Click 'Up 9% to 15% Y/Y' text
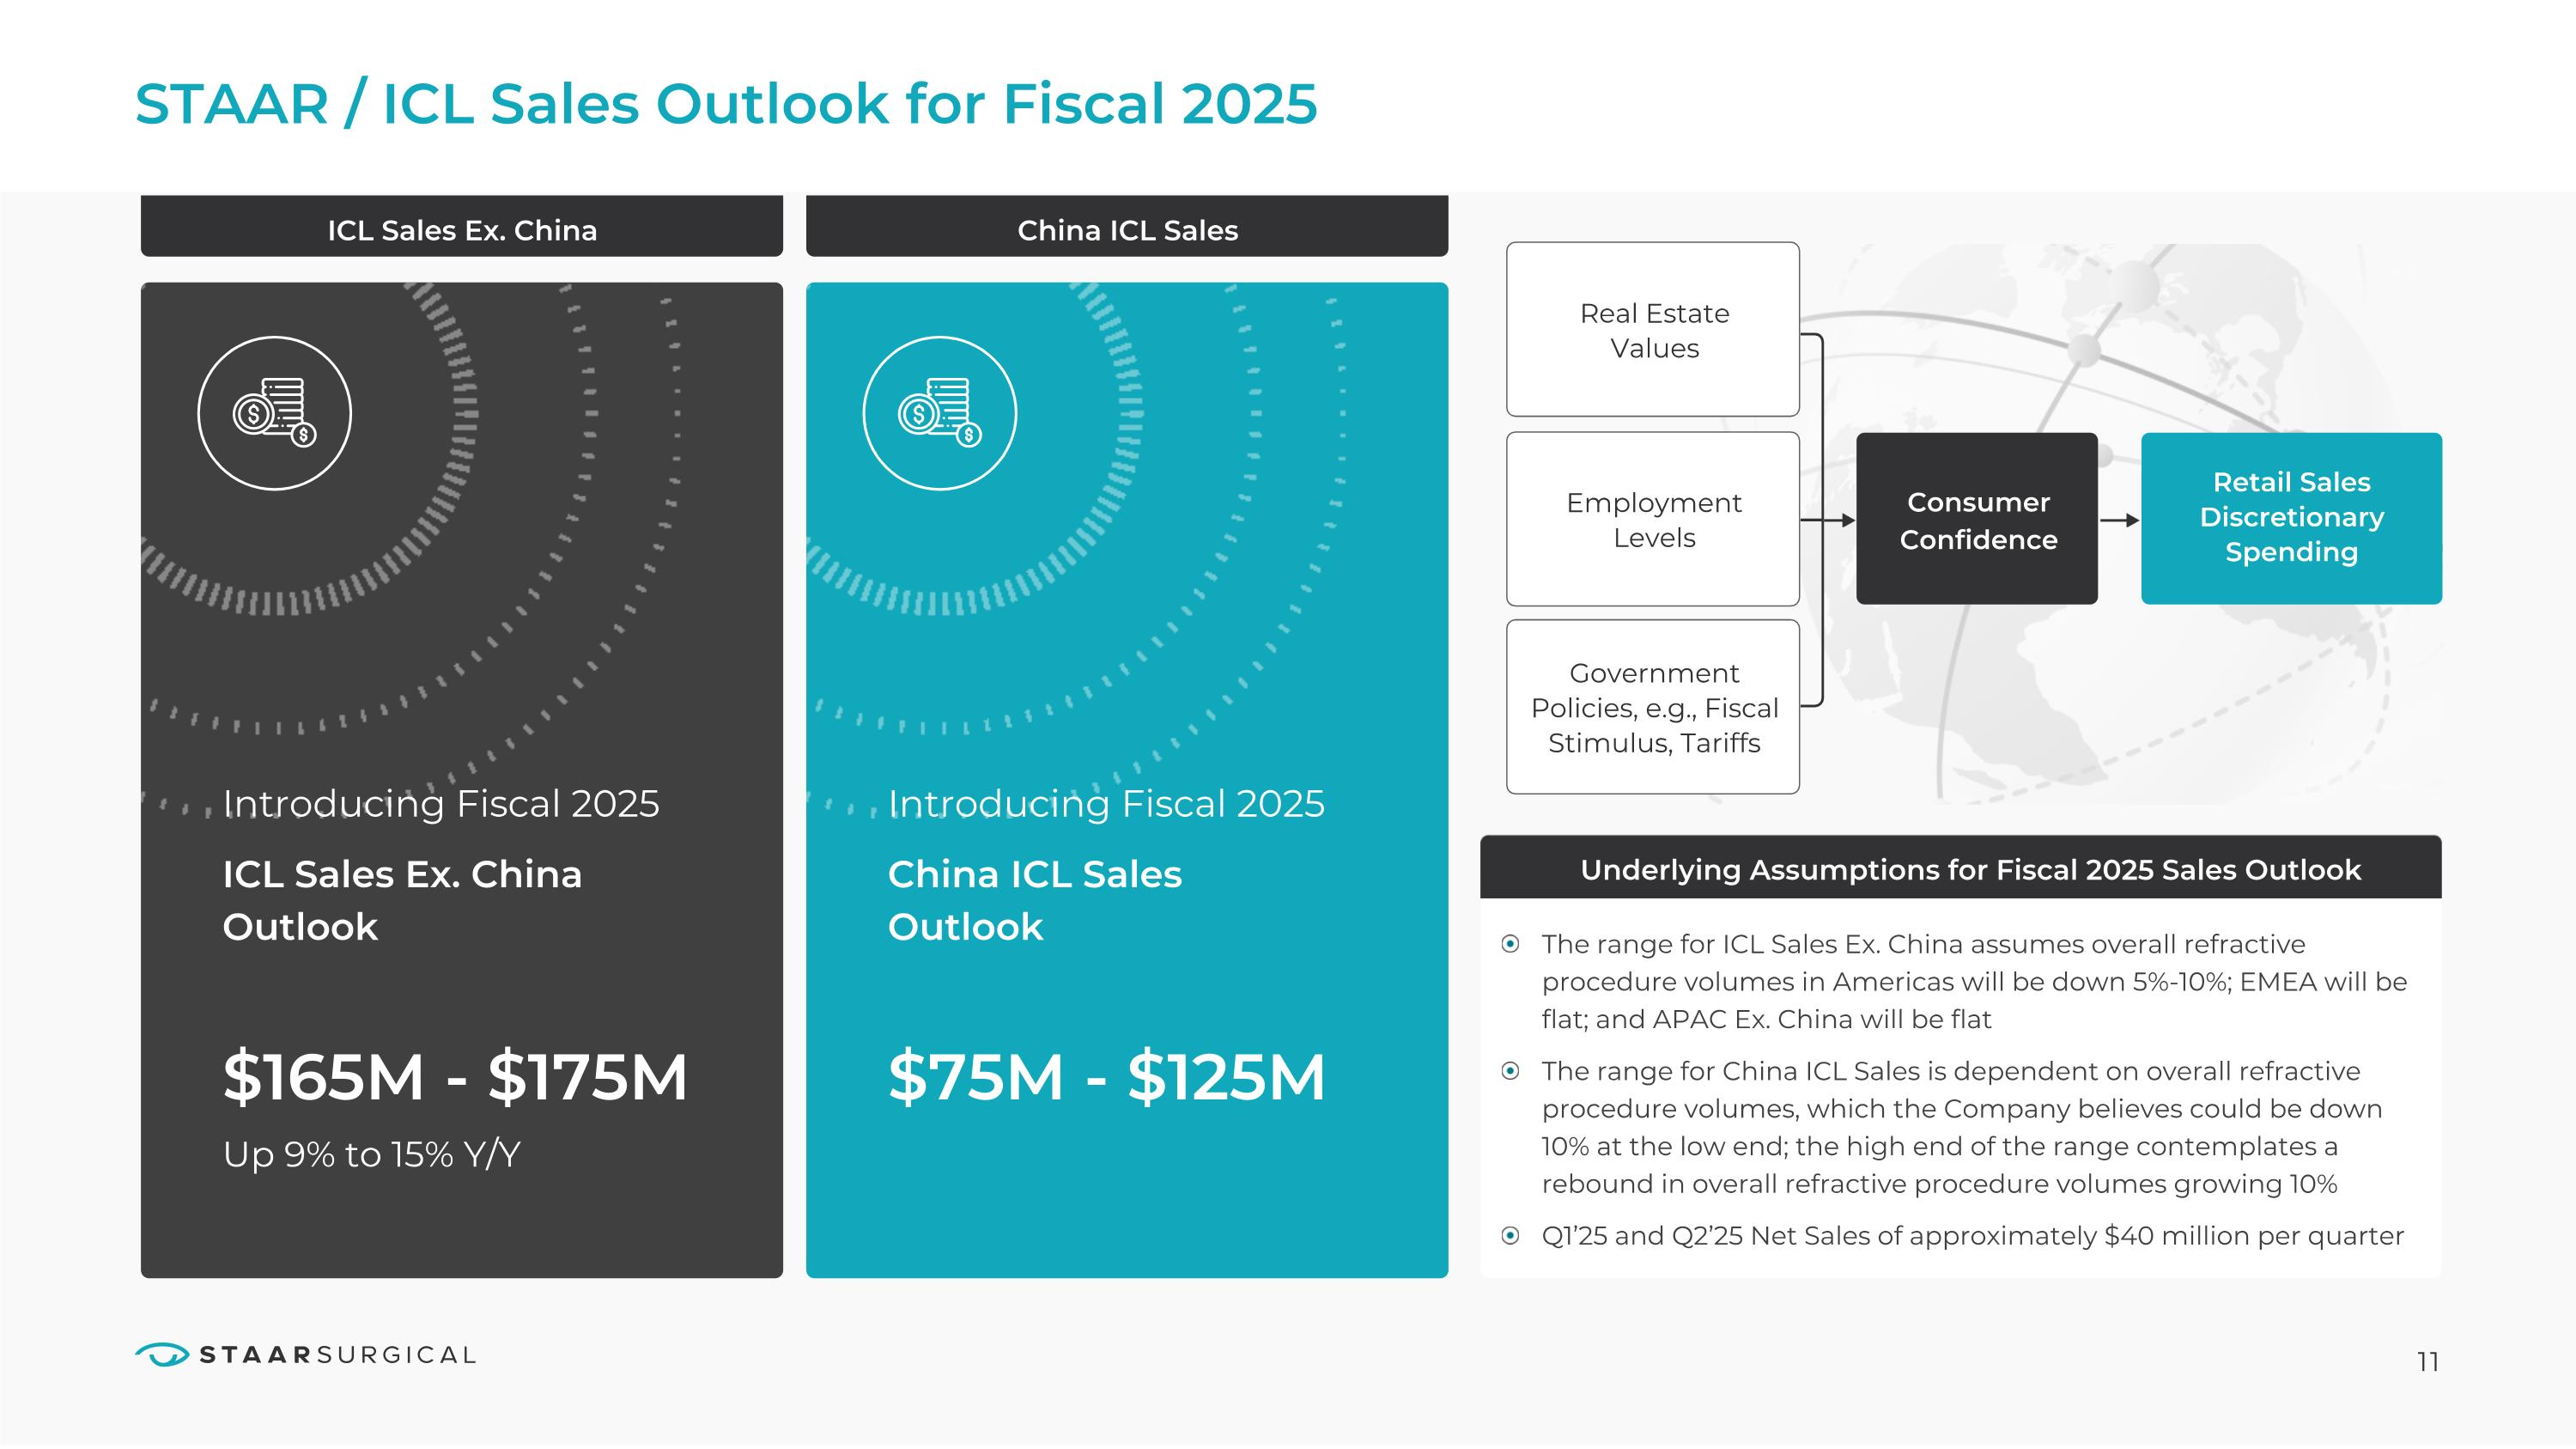This screenshot has width=2576, height=1449. [372, 1155]
